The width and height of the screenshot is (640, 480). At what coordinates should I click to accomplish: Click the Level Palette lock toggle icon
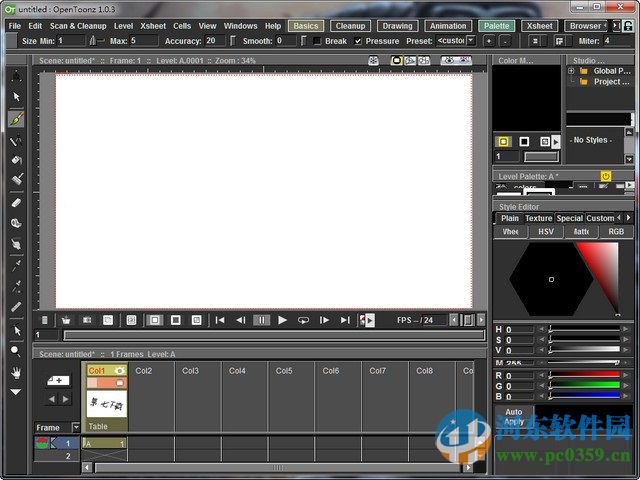point(606,176)
